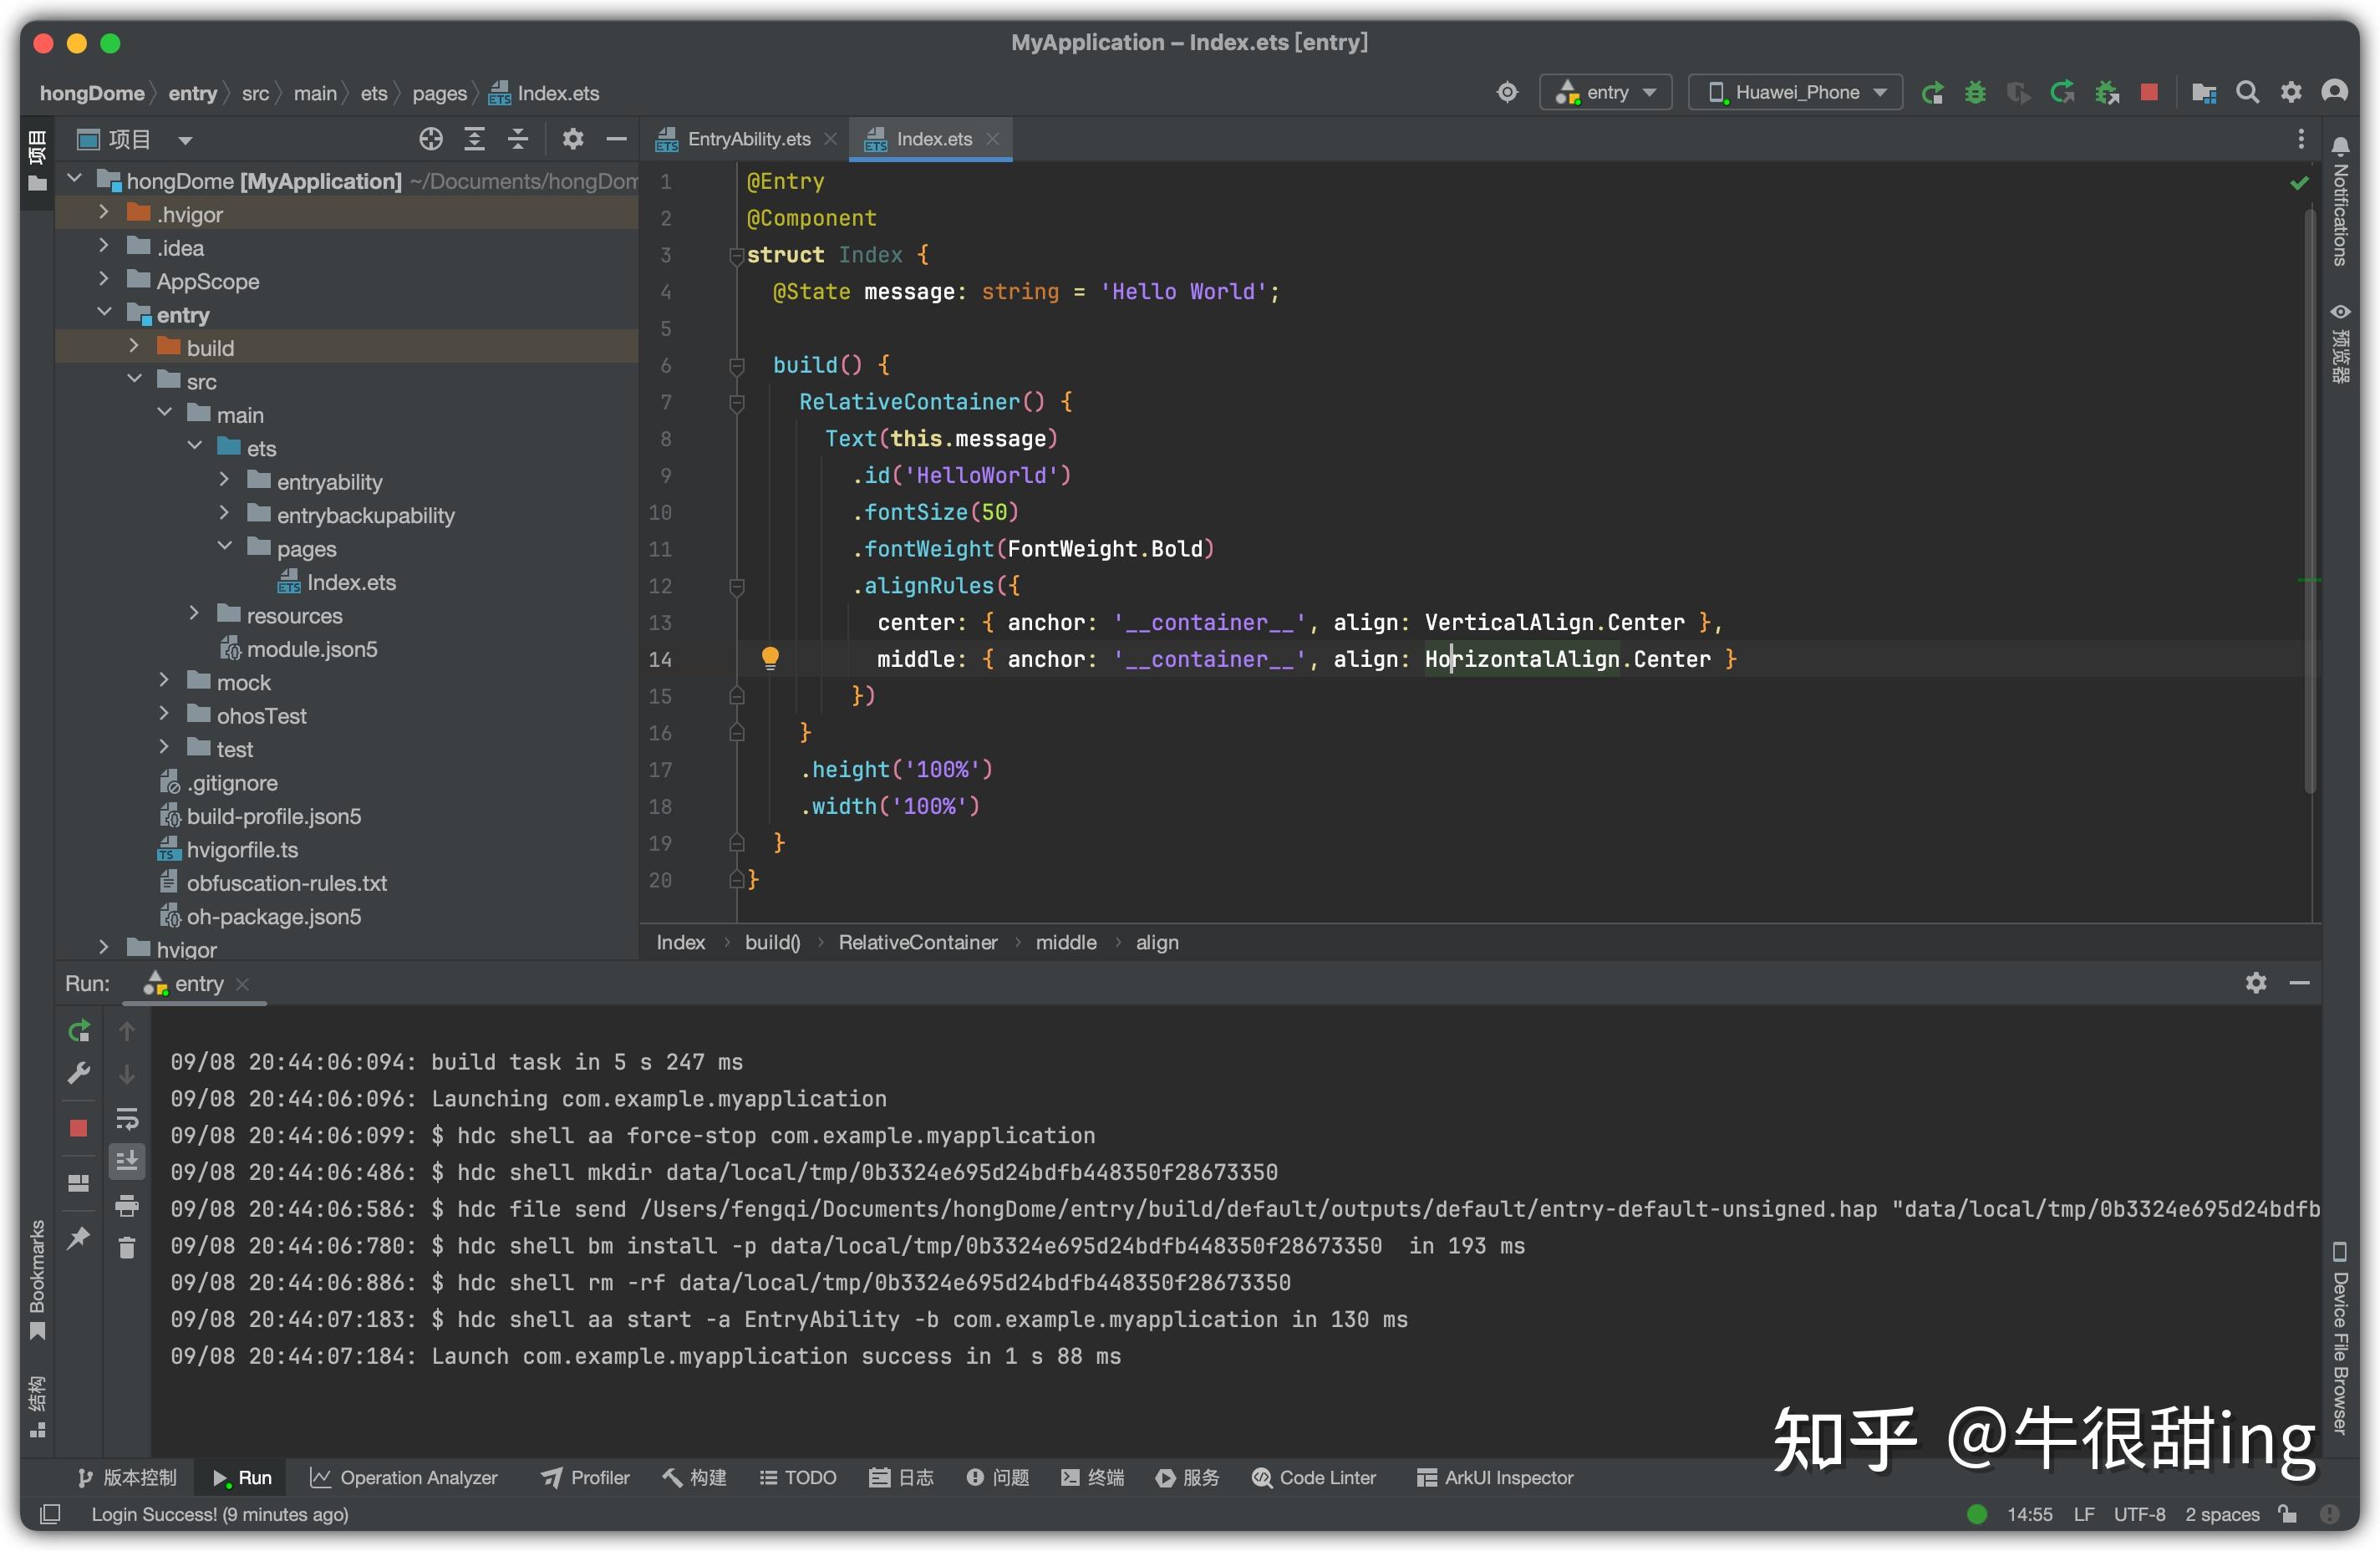Image resolution: width=2380 pixels, height=1551 pixels.
Task: Open the entry run configuration dropdown
Action: 1606,93
